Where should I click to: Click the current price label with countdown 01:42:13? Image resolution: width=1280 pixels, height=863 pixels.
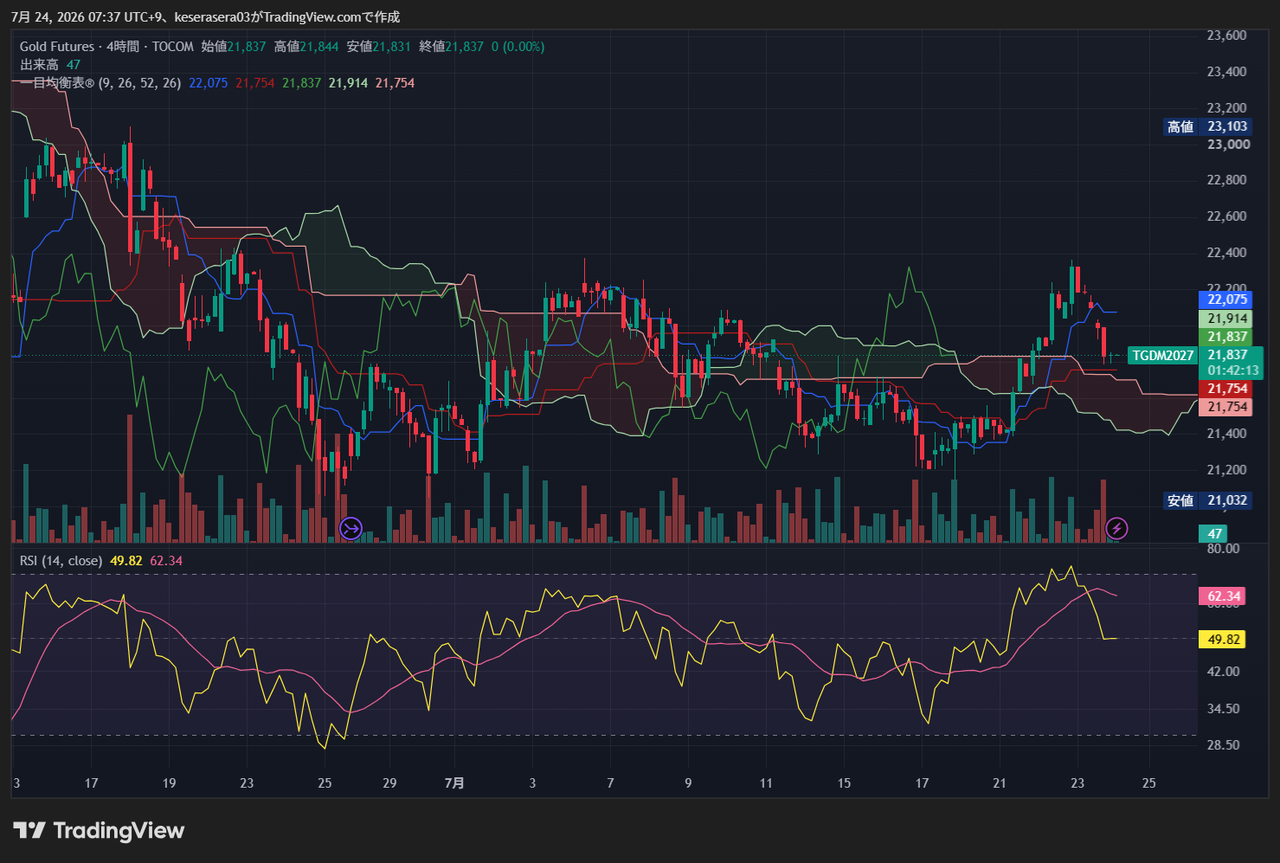pyautogui.click(x=1231, y=362)
